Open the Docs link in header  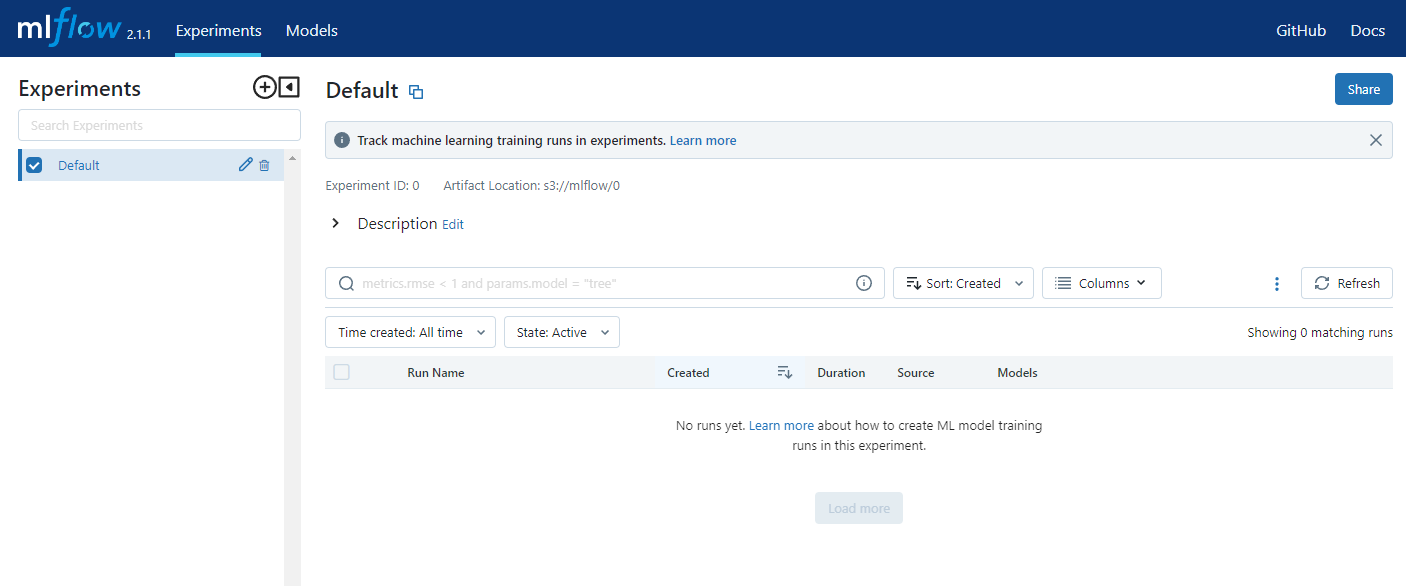(1368, 30)
